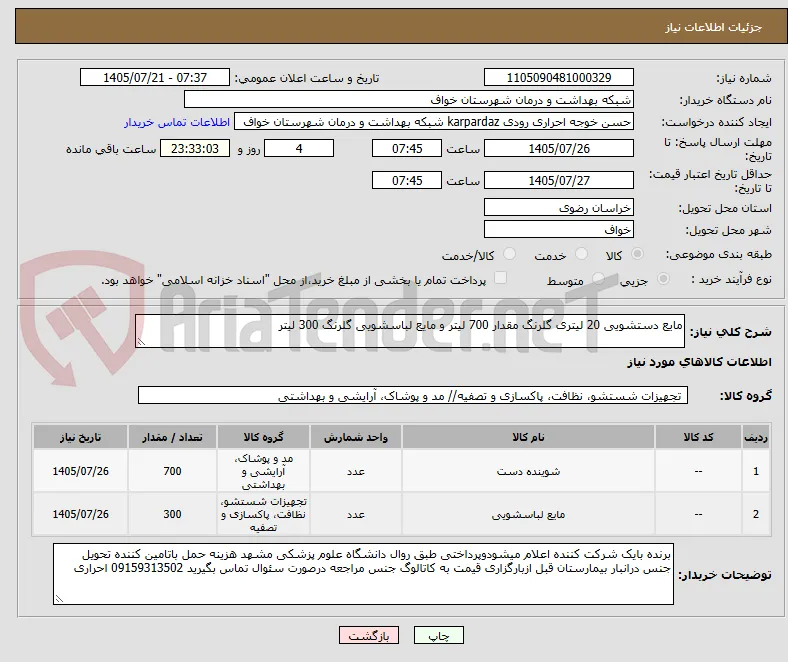Click the quantity cell showing 700

[x=172, y=471]
